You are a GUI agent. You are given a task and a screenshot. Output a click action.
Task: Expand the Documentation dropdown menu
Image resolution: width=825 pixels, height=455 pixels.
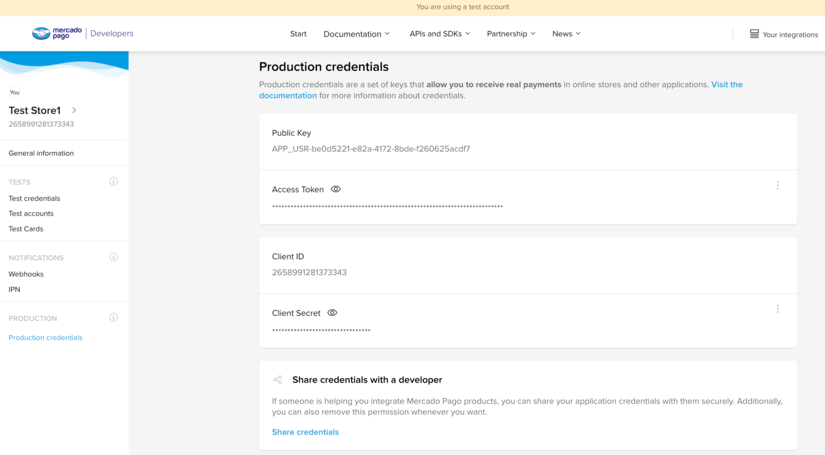pyautogui.click(x=356, y=34)
